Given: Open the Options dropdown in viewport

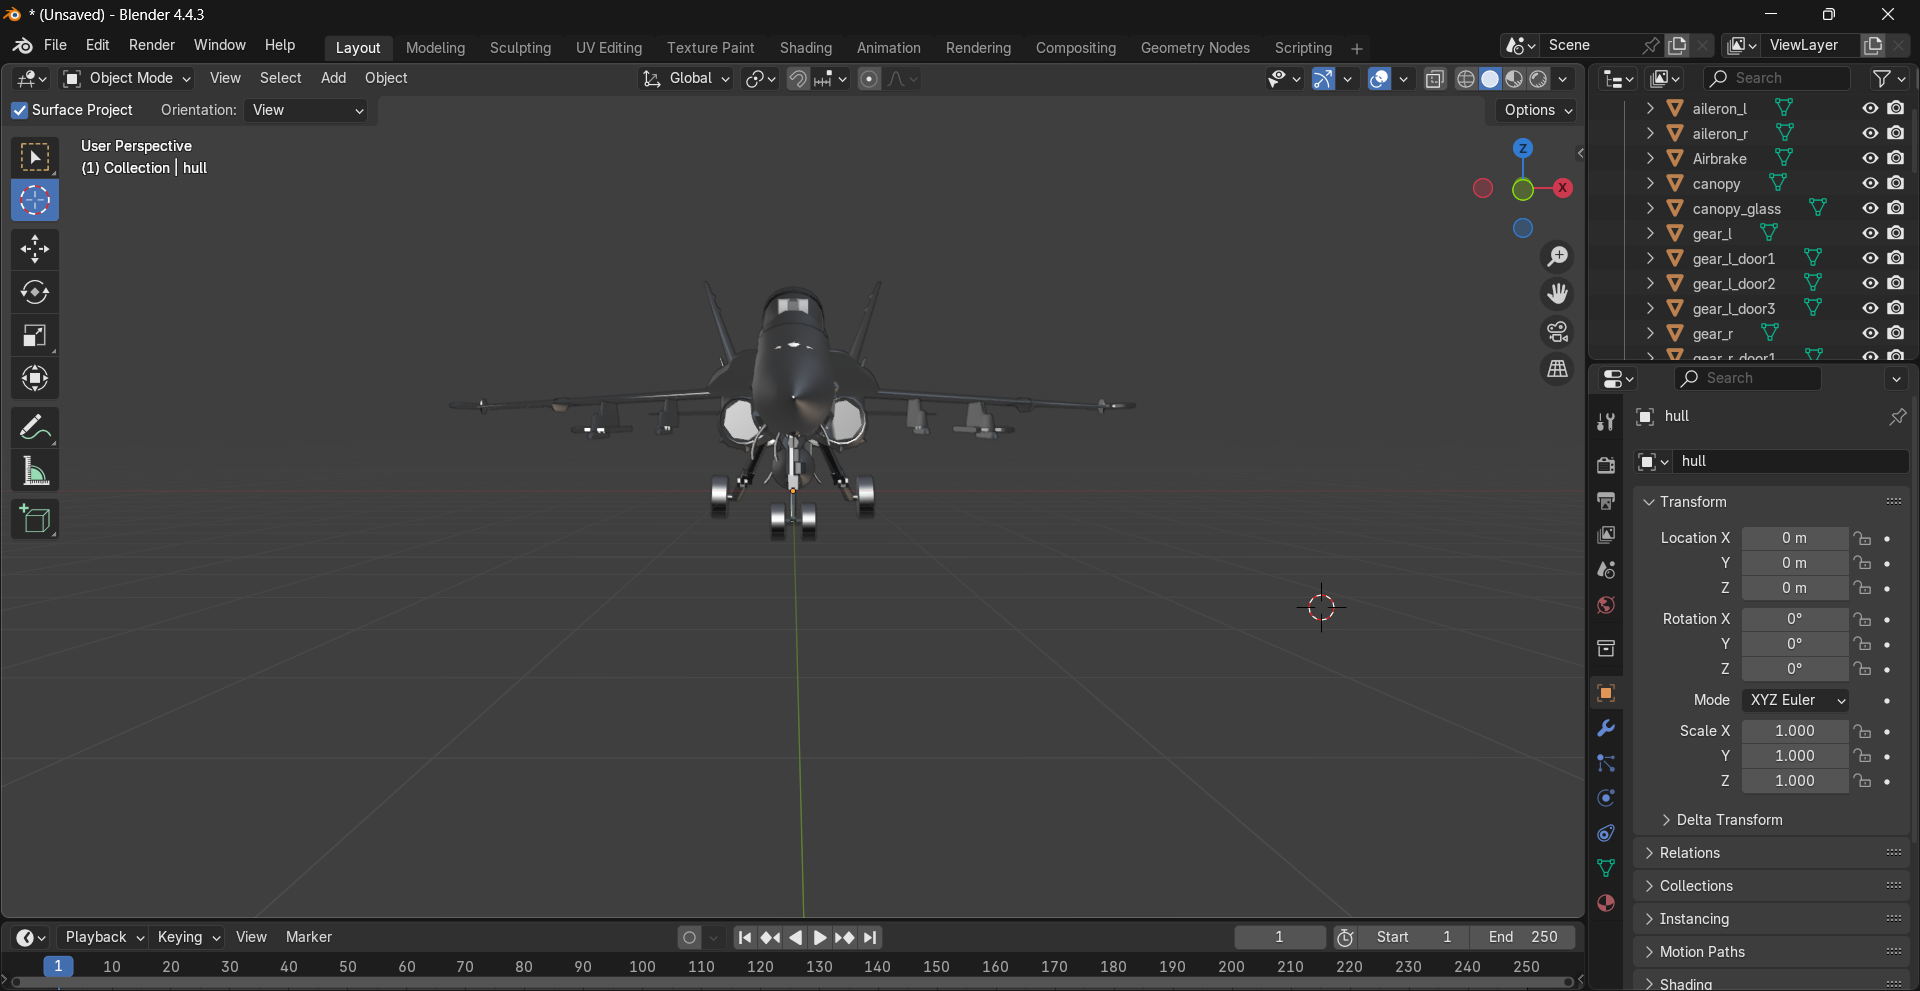Looking at the screenshot, I should pos(1538,110).
